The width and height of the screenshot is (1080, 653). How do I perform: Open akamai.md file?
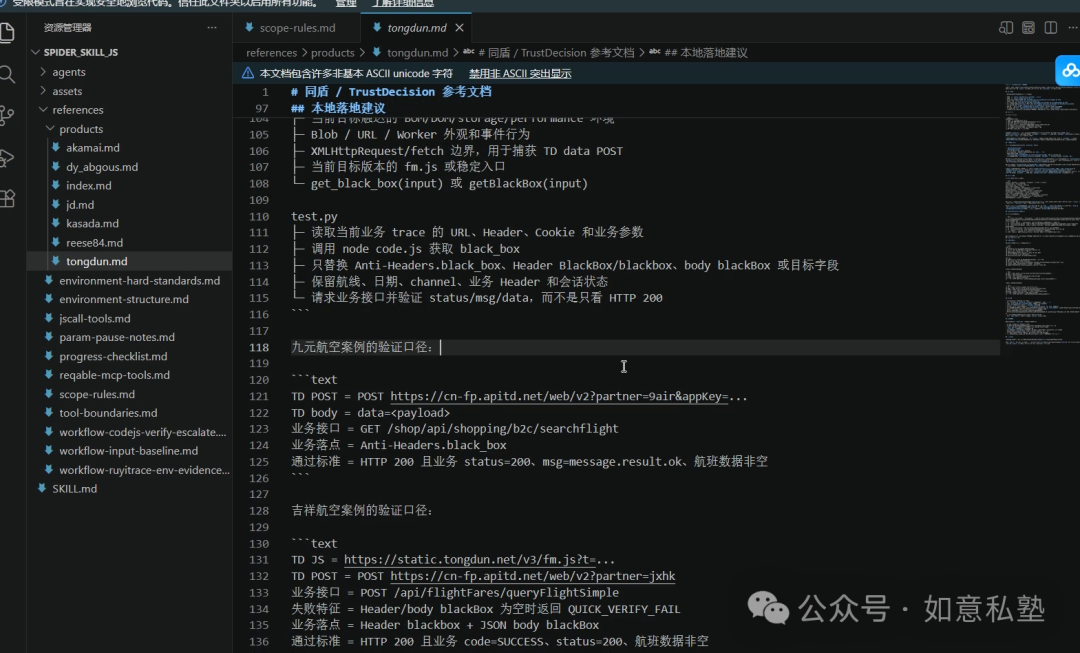click(x=92, y=147)
